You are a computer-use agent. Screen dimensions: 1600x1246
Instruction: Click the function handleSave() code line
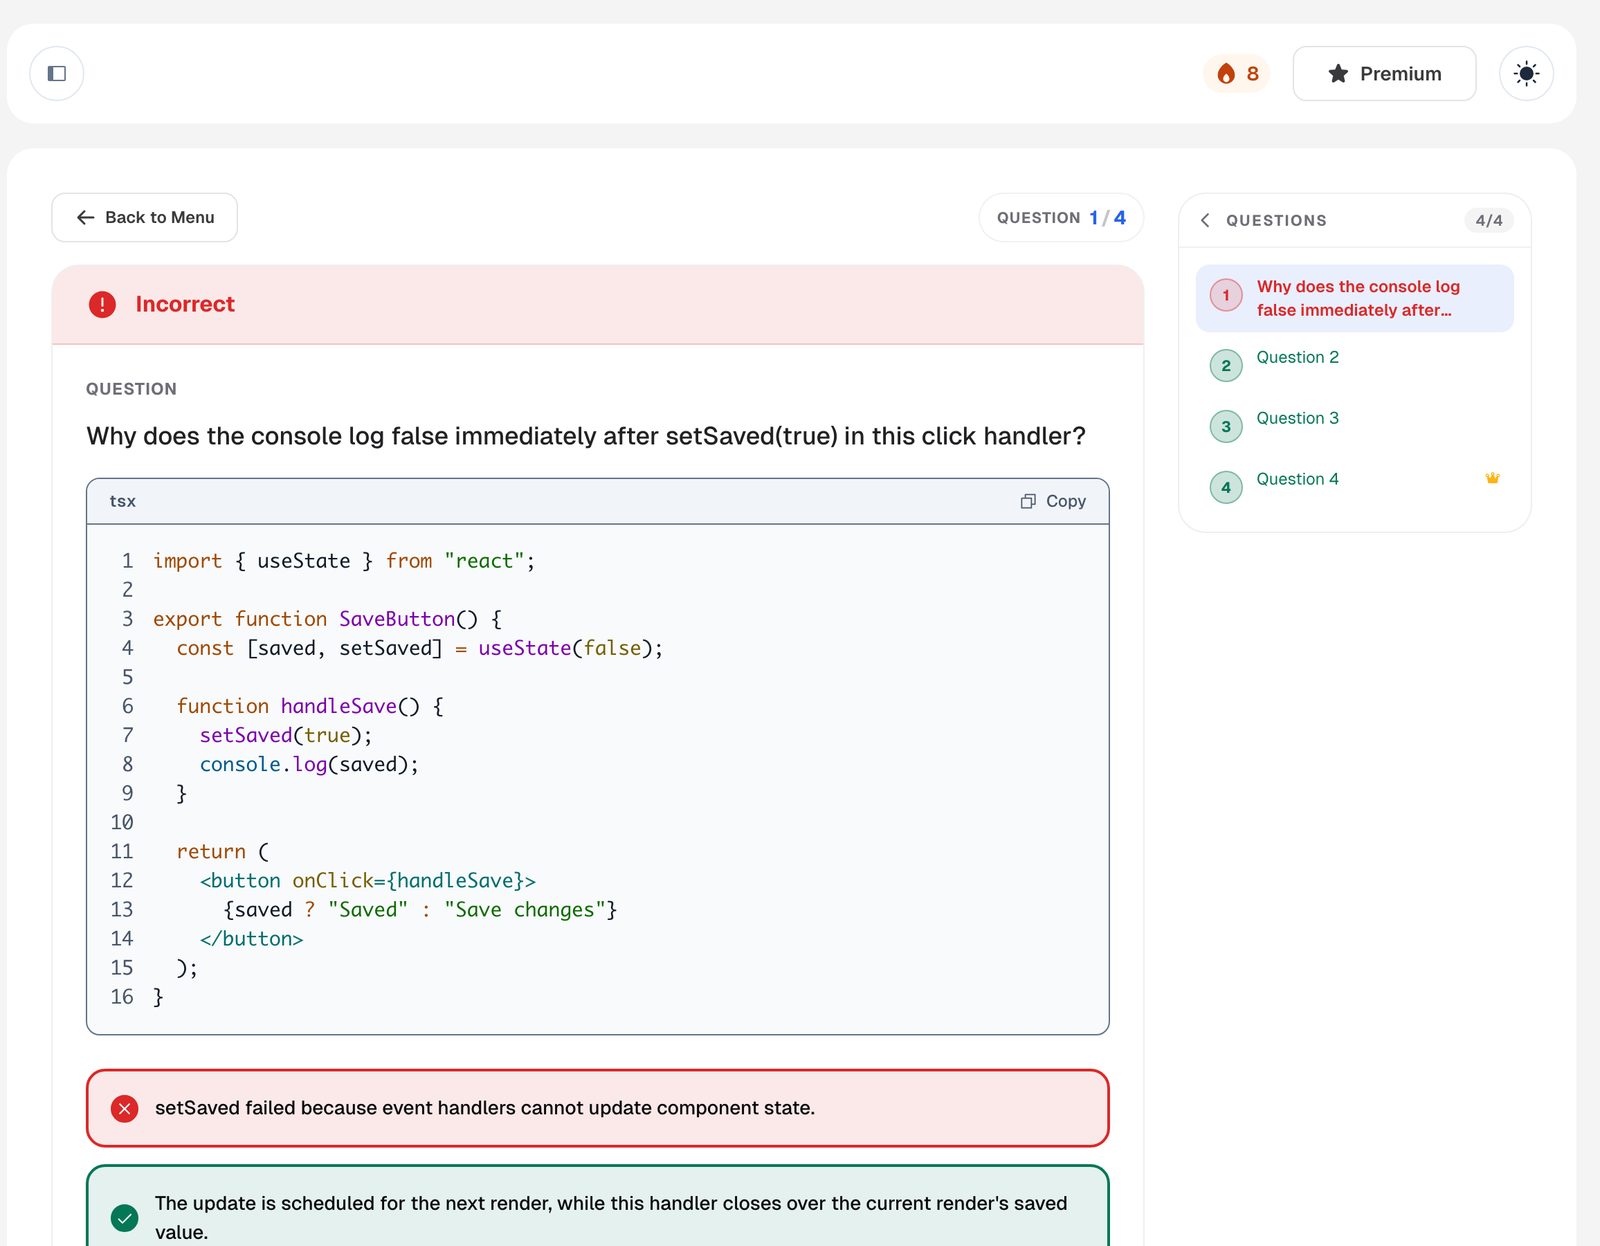pos(310,706)
